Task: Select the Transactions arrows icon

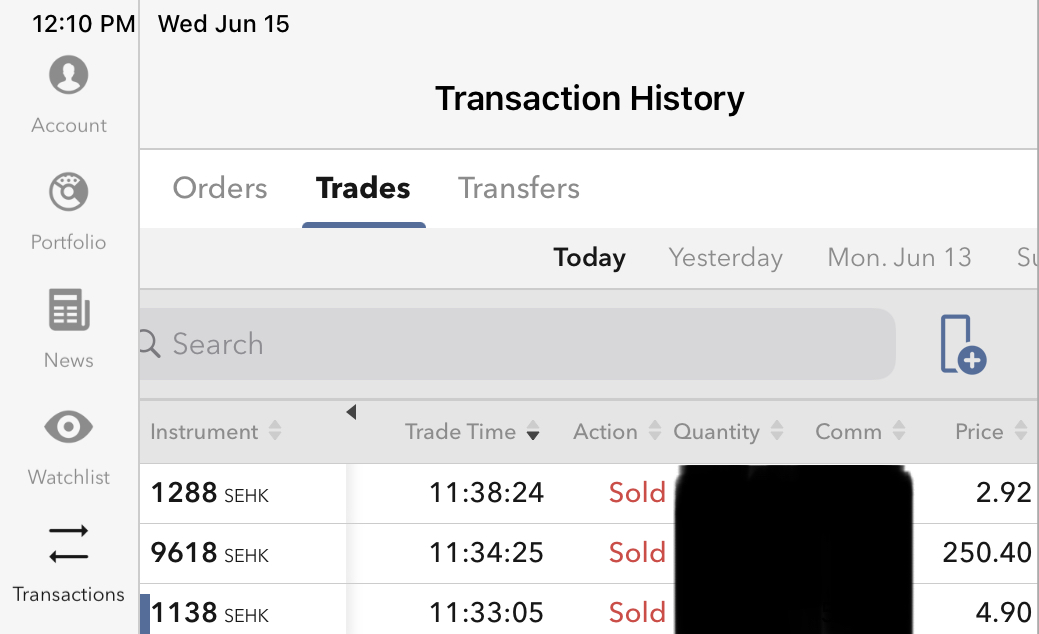Action: click(x=69, y=543)
